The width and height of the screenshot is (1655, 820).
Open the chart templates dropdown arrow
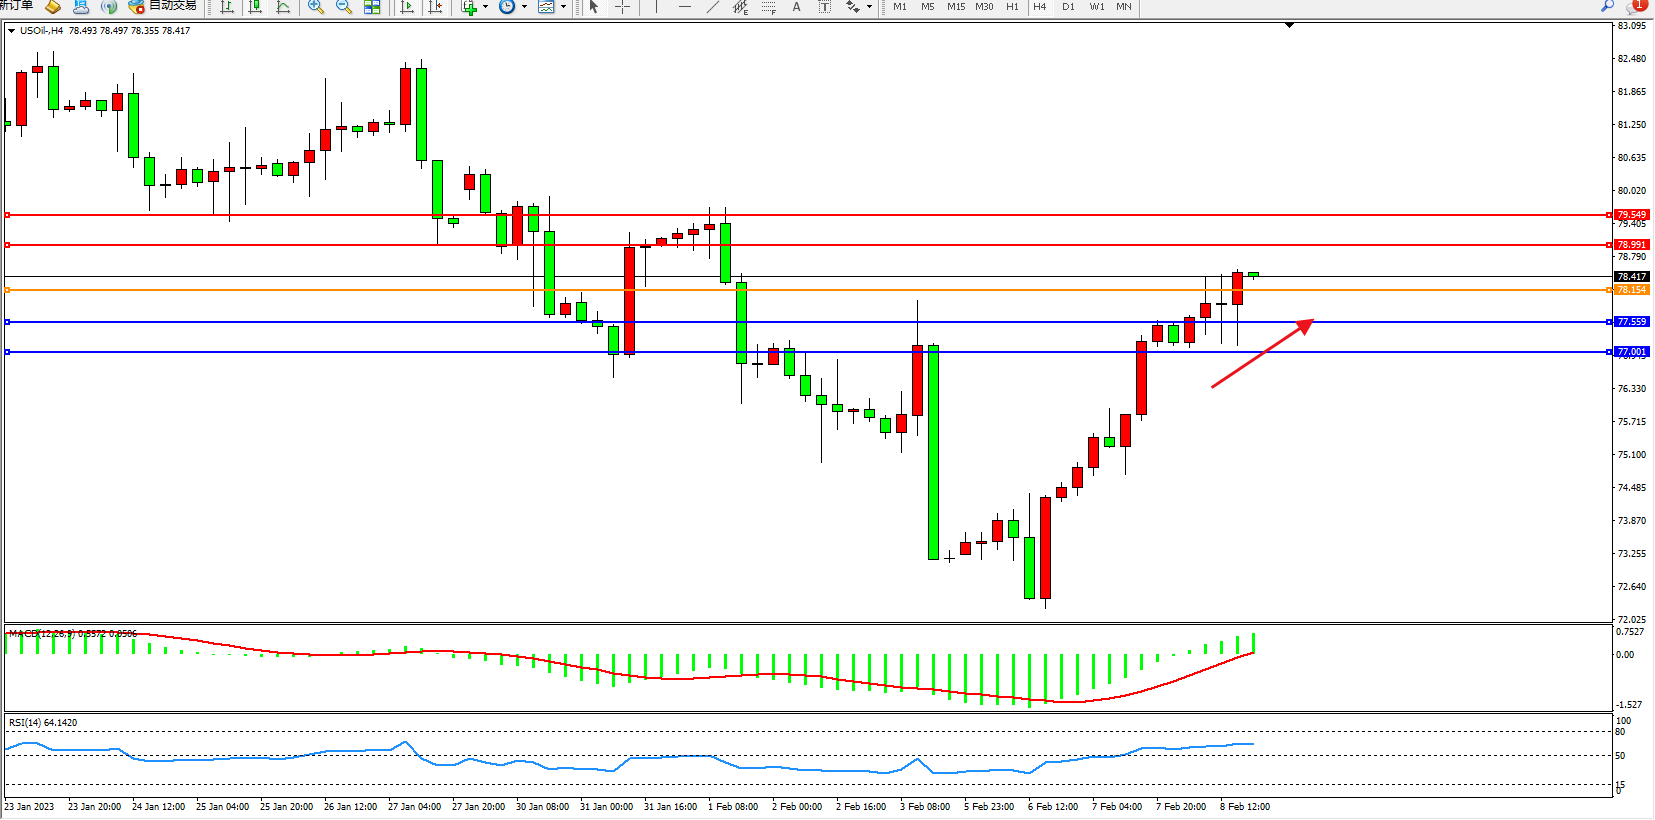tap(563, 7)
